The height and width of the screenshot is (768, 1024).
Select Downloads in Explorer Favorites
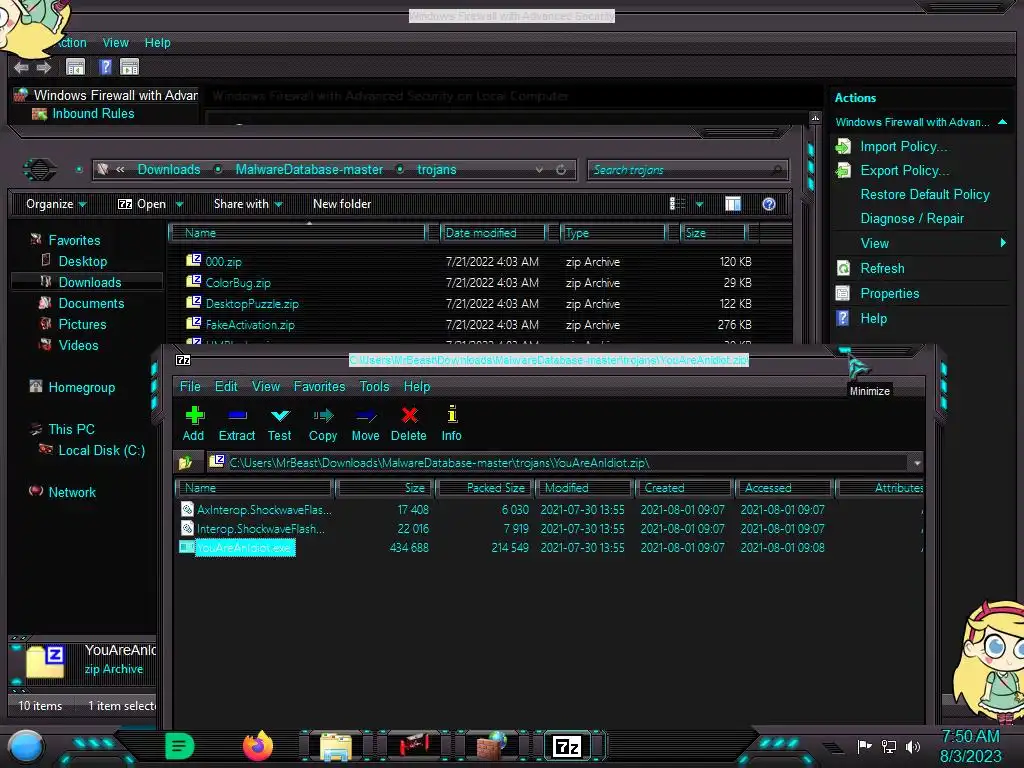click(x=89, y=282)
